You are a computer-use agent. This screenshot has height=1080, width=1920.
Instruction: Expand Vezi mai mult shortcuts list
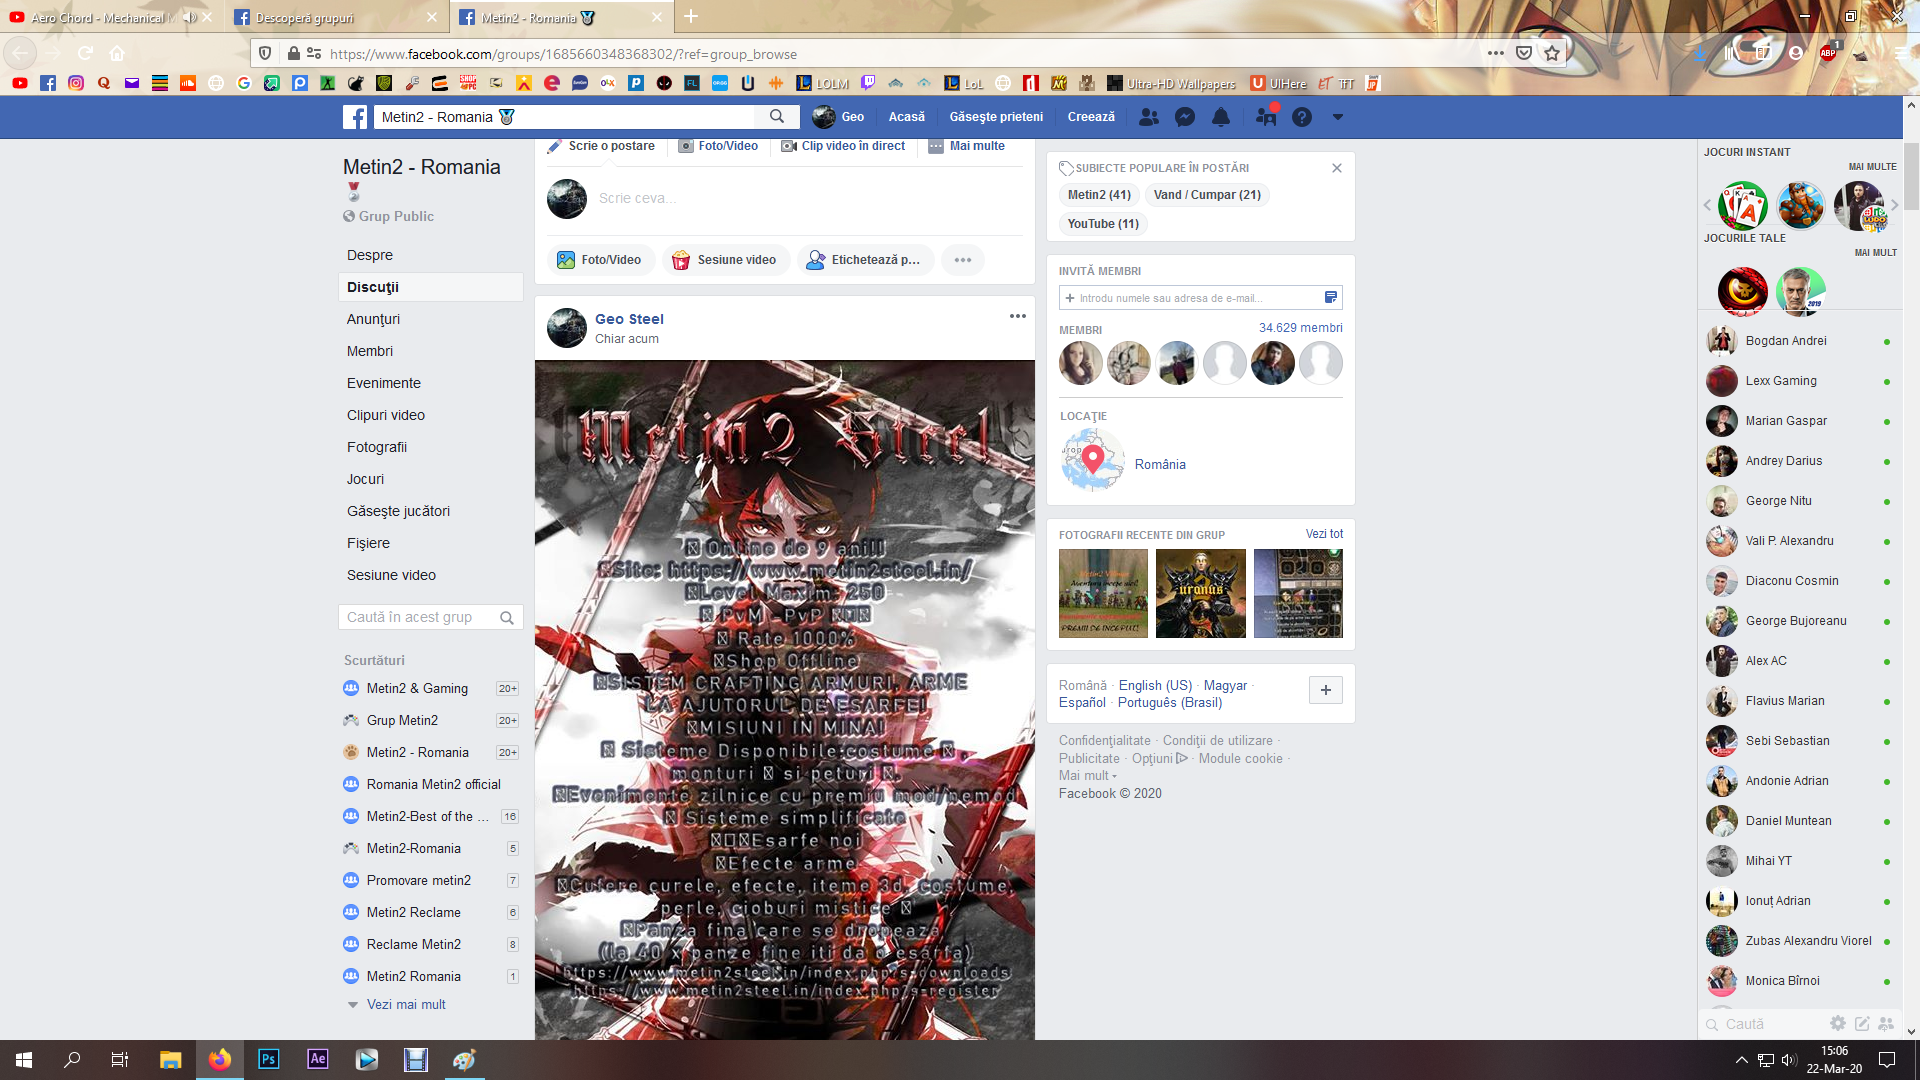point(406,1004)
